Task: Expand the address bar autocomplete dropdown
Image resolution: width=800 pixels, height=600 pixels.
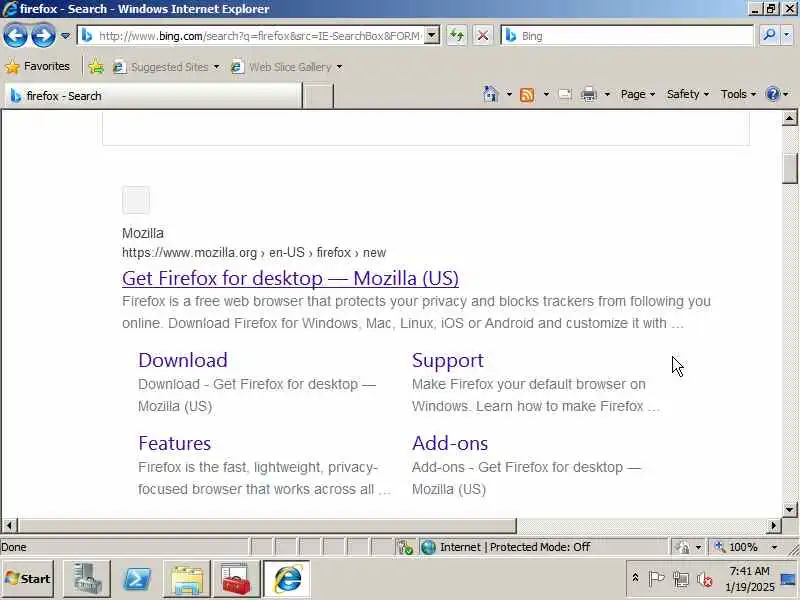Action: point(432,36)
